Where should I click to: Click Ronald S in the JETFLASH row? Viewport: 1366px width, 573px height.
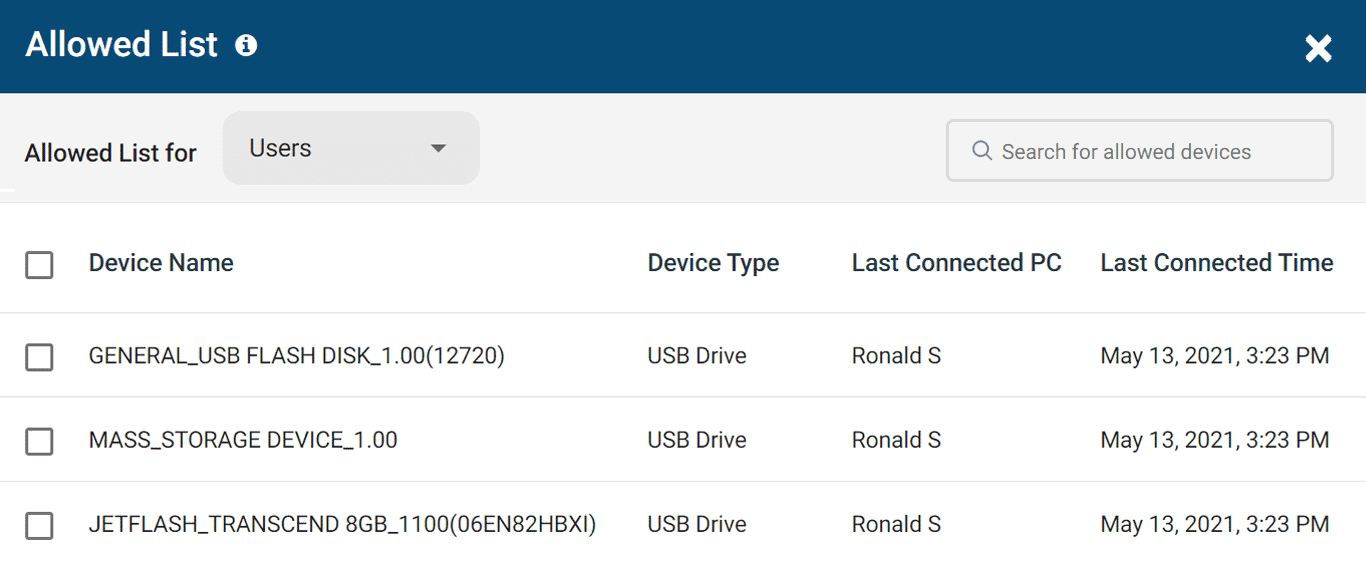(896, 525)
